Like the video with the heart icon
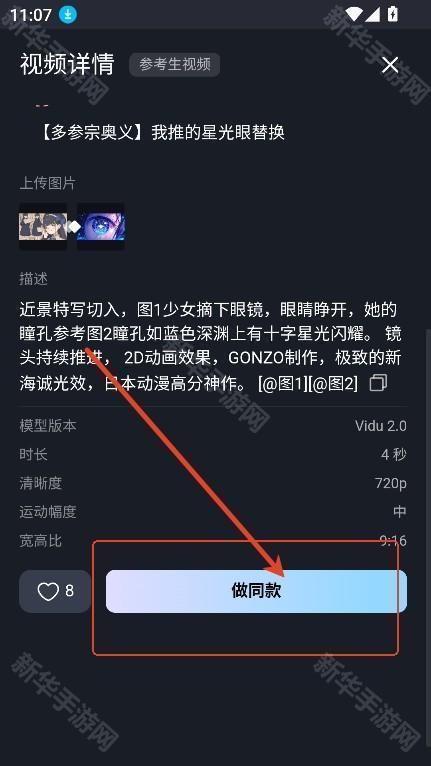This screenshot has width=431, height=766. pos(55,591)
